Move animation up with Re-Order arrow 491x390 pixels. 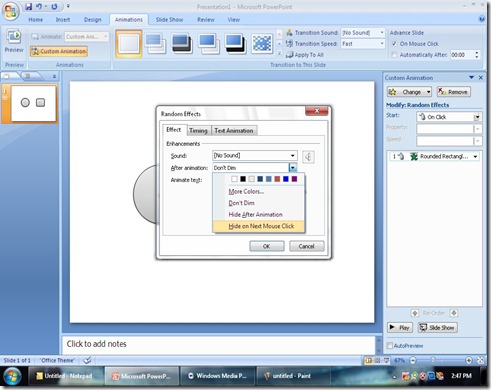[x=415, y=313]
